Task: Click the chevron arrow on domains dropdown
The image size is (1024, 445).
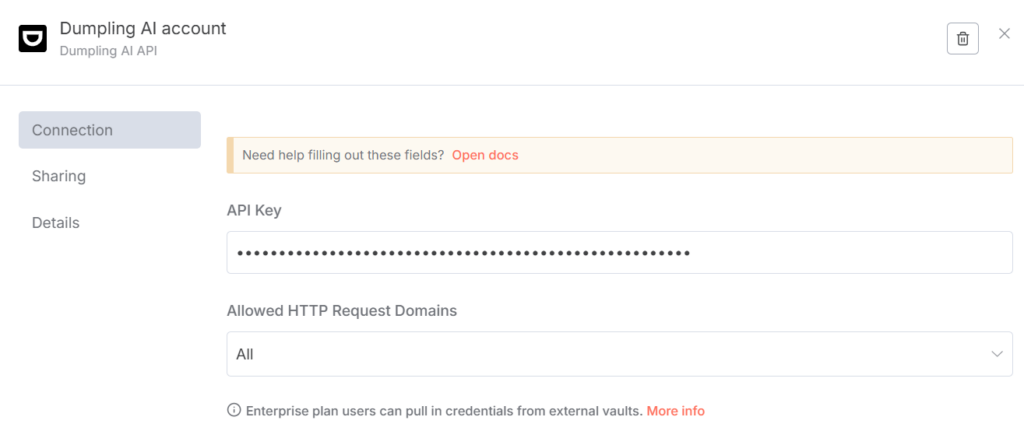Action: coord(996,354)
